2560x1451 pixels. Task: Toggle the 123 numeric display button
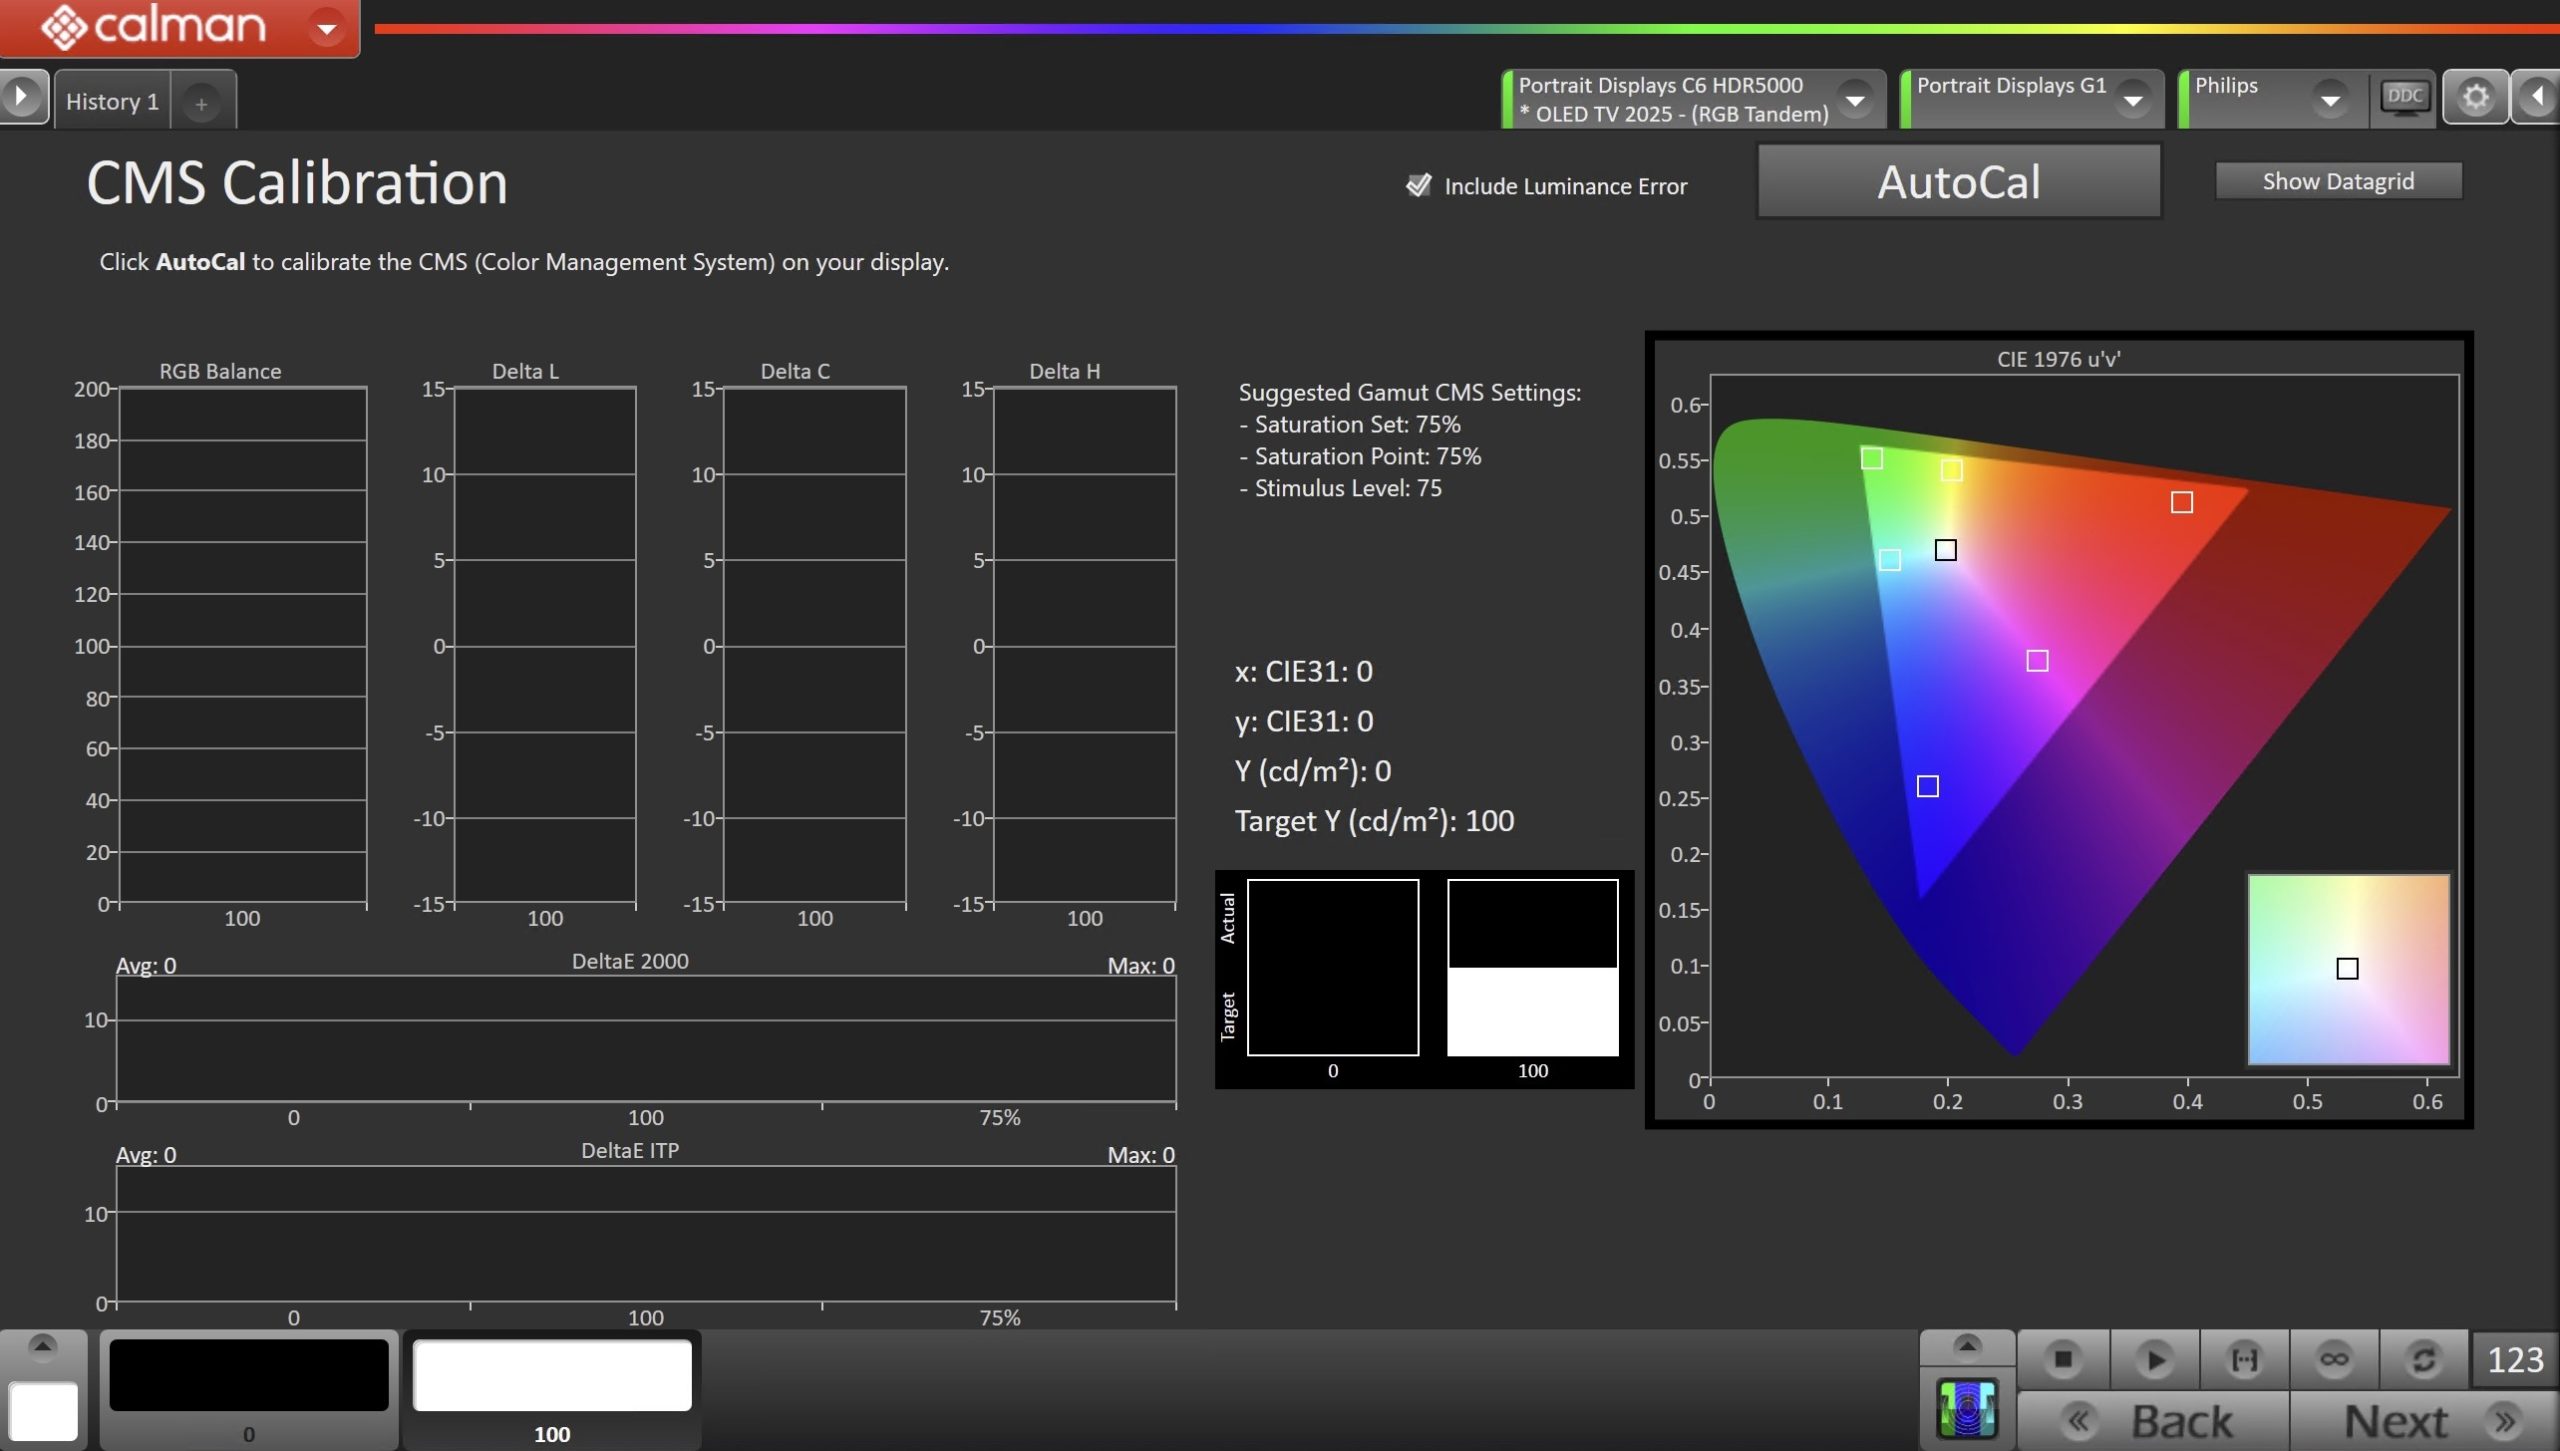pos(2515,1359)
